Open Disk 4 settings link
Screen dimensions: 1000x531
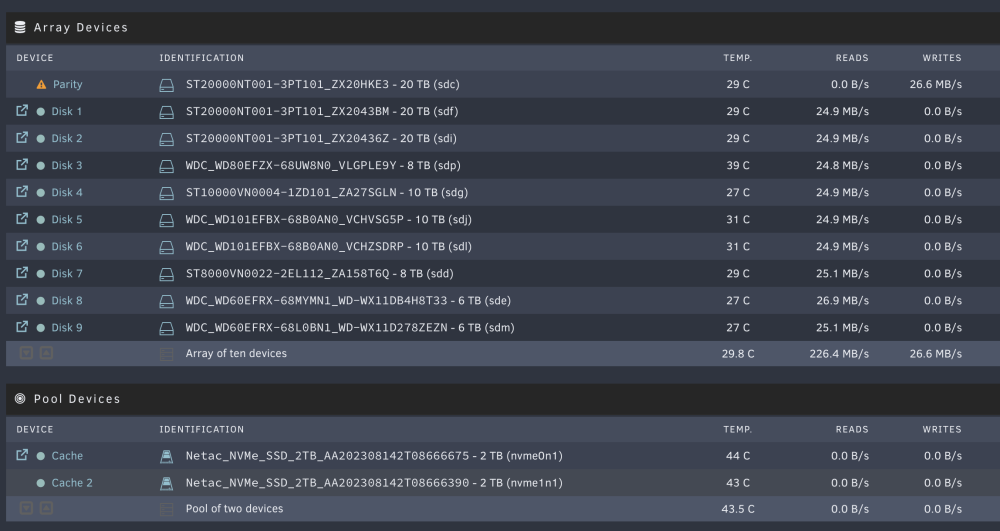pos(67,193)
